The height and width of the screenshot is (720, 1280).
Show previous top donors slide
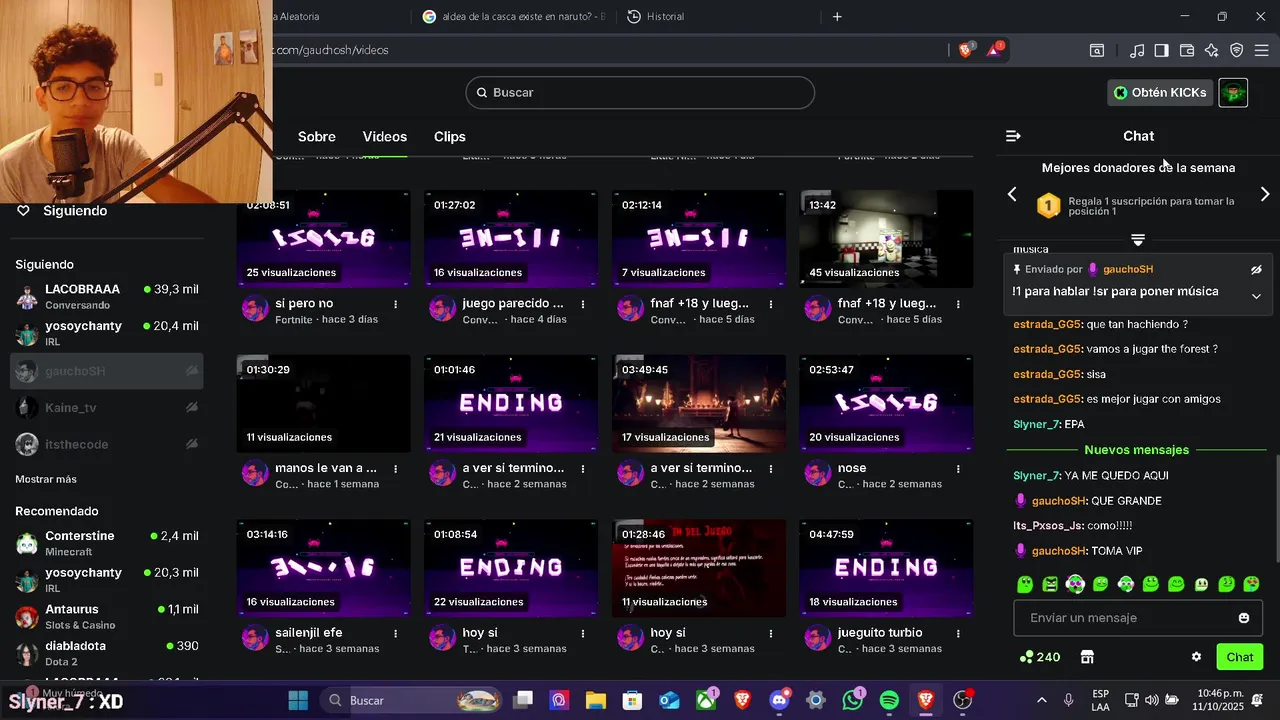[1012, 194]
